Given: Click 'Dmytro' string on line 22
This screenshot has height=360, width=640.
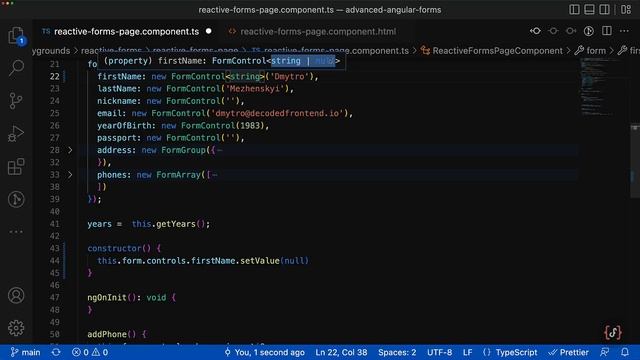Looking at the screenshot, I should pyautogui.click(x=289, y=76).
